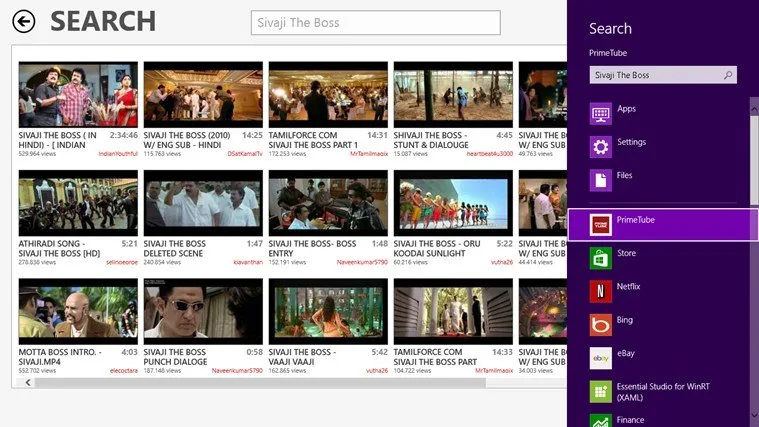Select the Apps label in the charm
The height and width of the screenshot is (427, 759).
tap(626, 109)
